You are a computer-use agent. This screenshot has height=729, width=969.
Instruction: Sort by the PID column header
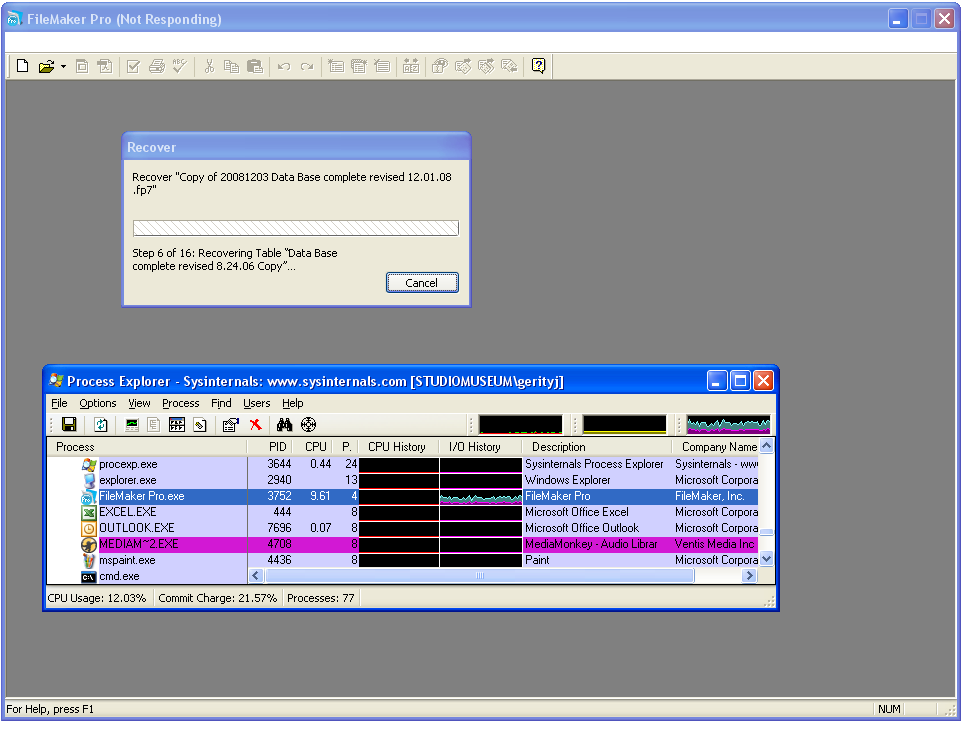click(271, 447)
